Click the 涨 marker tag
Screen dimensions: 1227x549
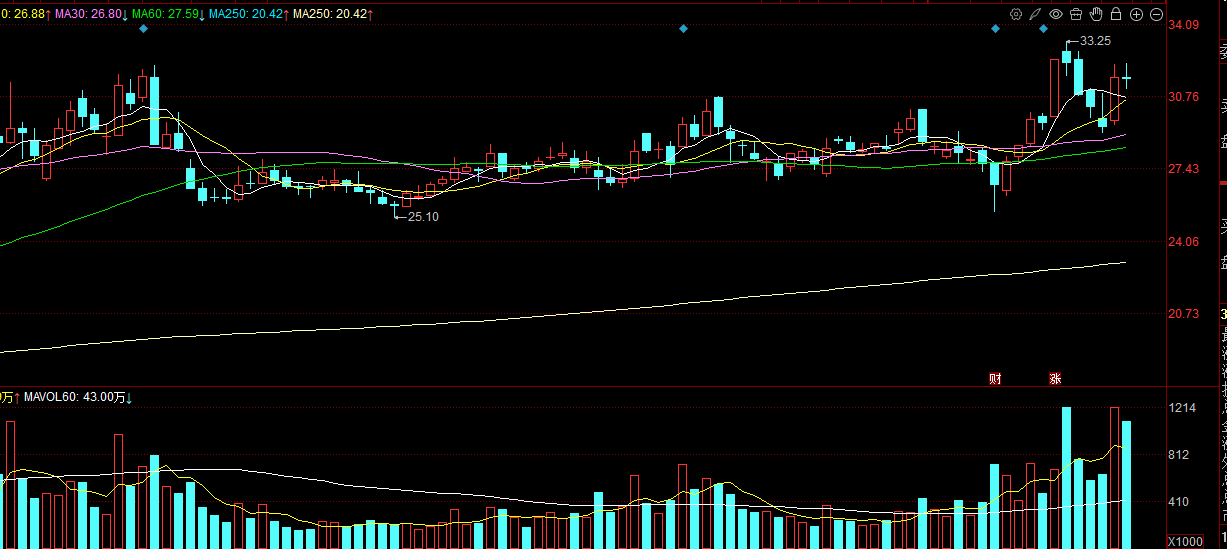[1055, 378]
